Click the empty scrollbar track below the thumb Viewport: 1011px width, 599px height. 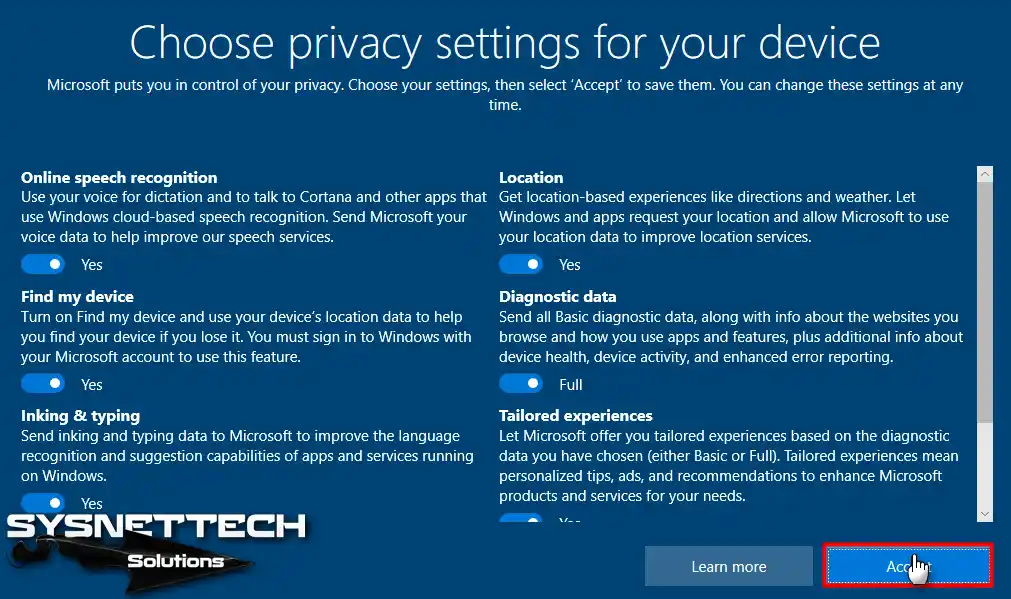(x=985, y=465)
